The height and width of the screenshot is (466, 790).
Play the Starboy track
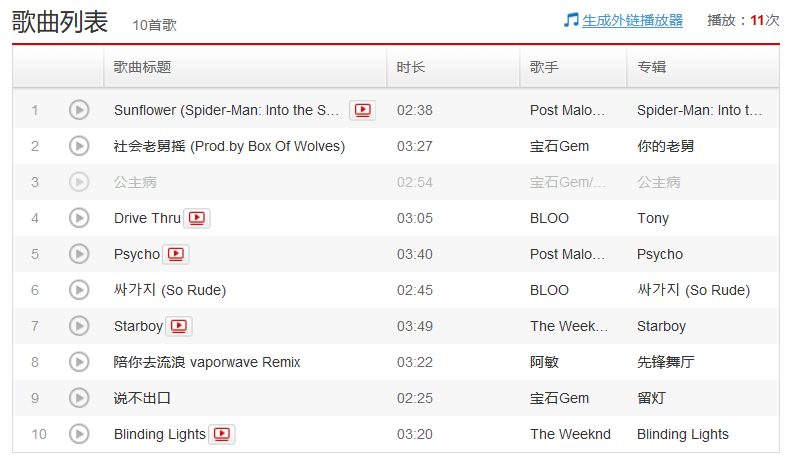coord(79,326)
